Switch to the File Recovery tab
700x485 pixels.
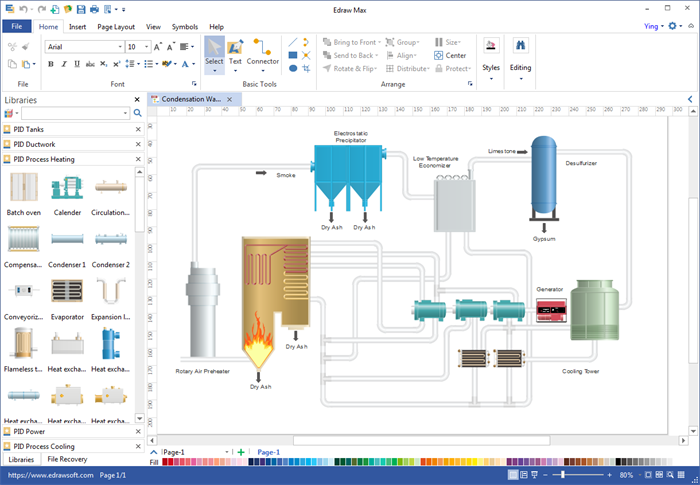pos(67,459)
